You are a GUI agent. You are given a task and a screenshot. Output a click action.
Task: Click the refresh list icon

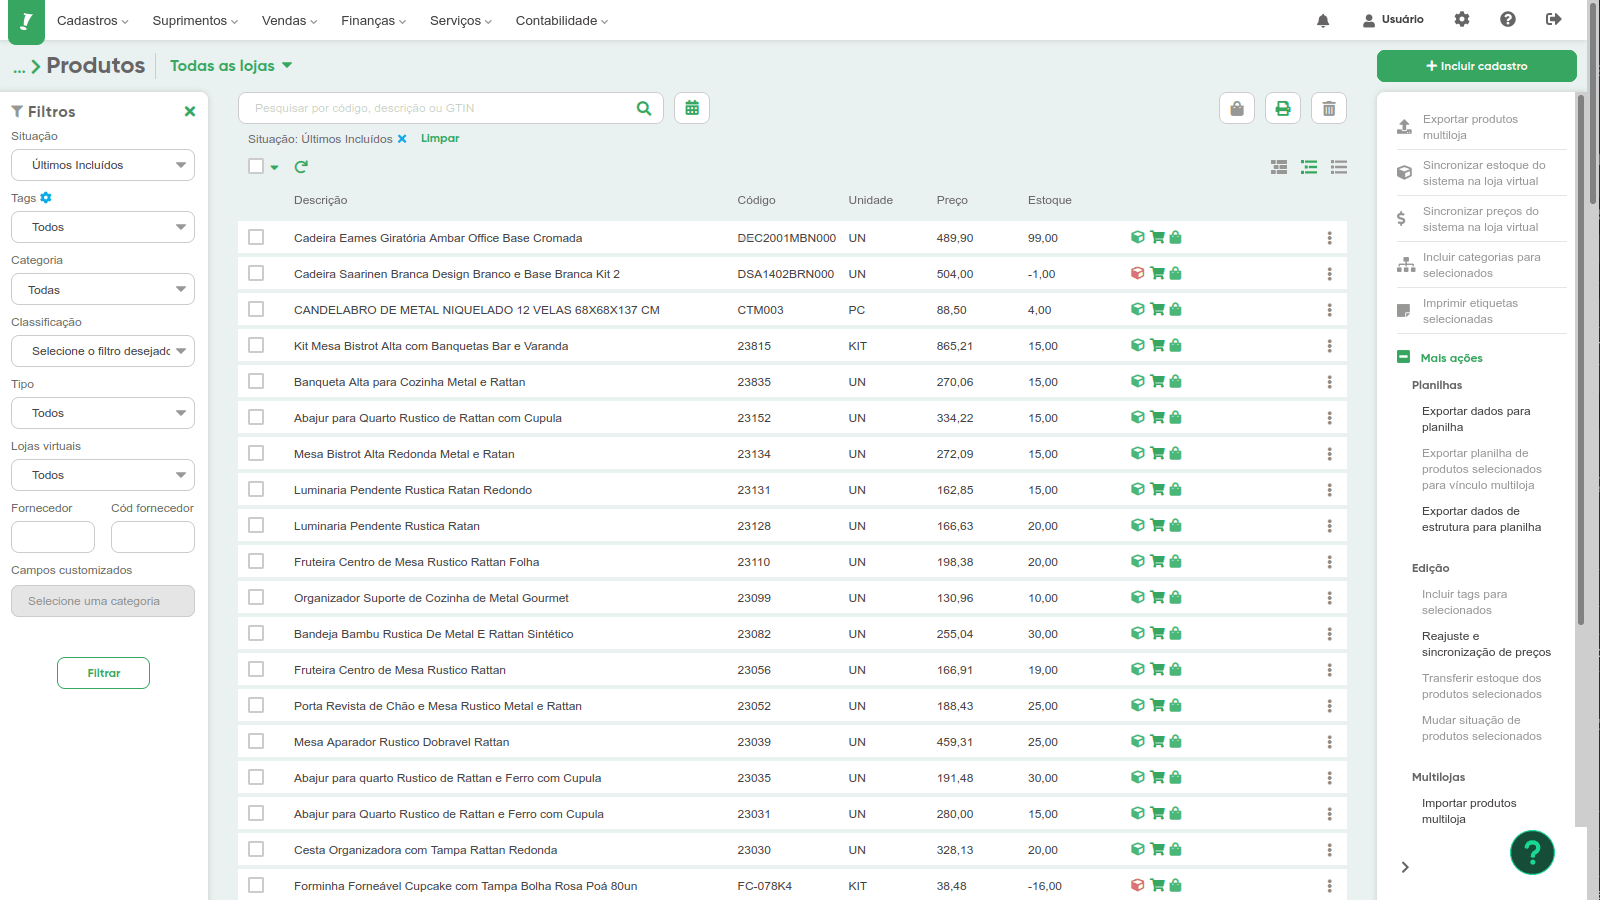pos(301,167)
